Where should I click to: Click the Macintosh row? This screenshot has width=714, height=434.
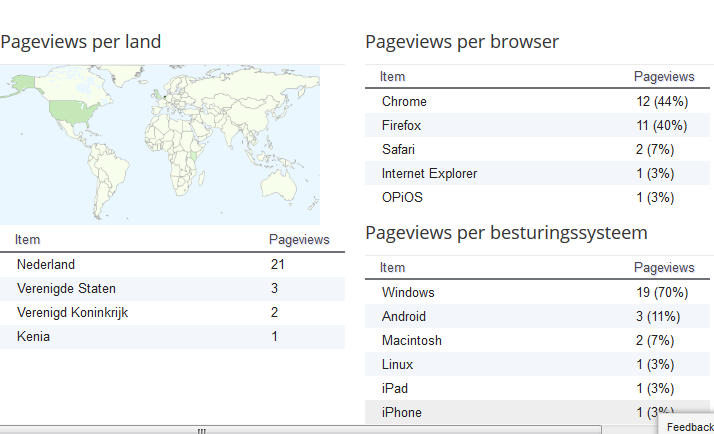point(537,341)
